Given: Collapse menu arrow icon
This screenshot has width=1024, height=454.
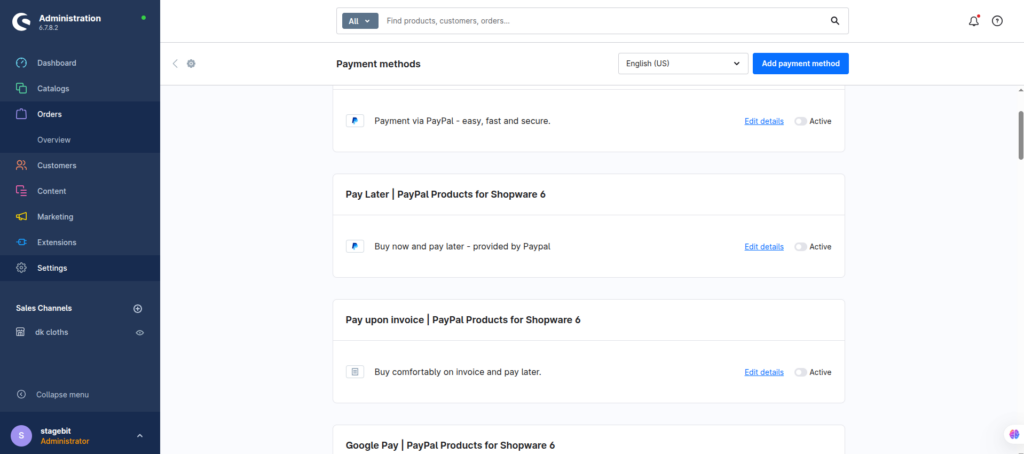Looking at the screenshot, I should [22, 395].
